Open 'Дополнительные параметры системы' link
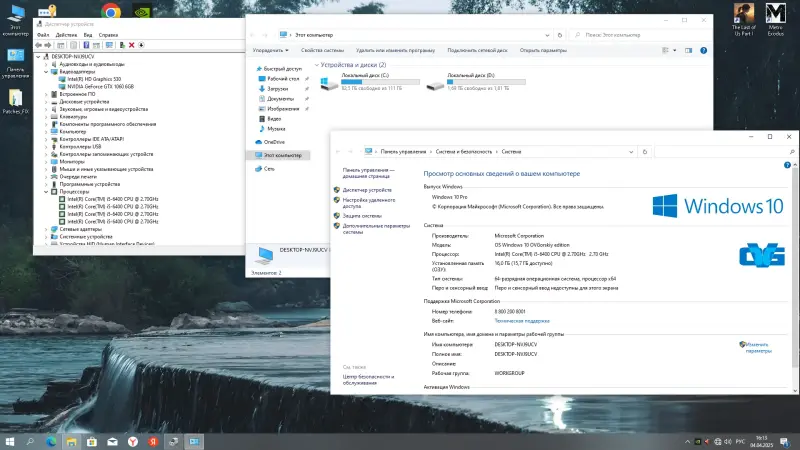 coord(376,229)
